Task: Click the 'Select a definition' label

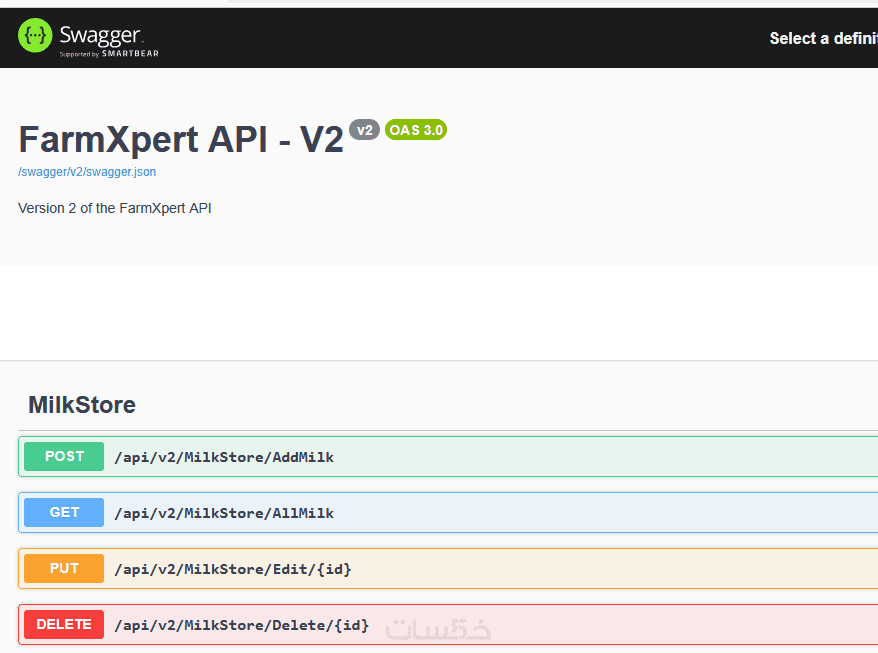Action: [822, 38]
